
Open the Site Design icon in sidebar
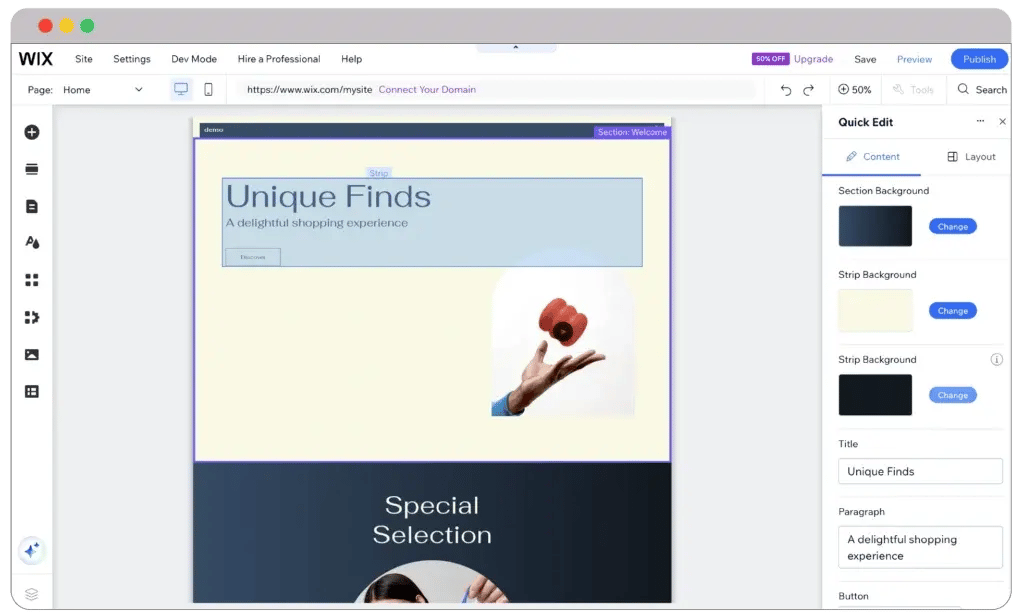click(x=31, y=243)
